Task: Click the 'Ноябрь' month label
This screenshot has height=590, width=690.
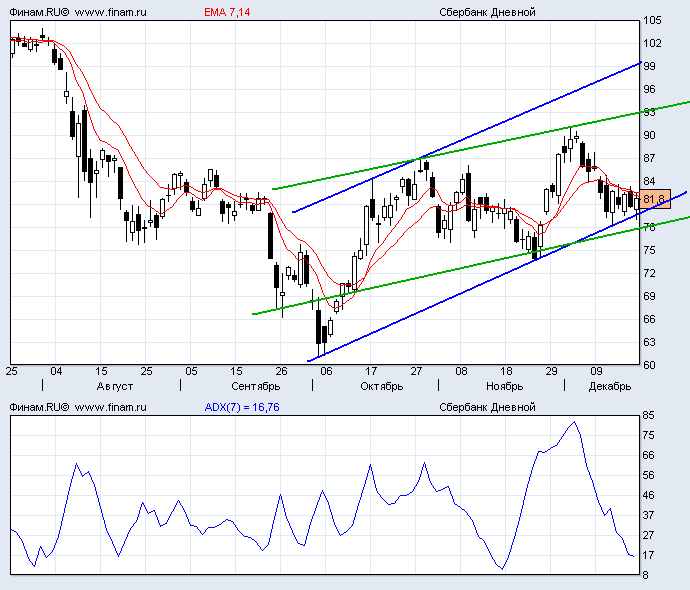Action: [x=504, y=386]
